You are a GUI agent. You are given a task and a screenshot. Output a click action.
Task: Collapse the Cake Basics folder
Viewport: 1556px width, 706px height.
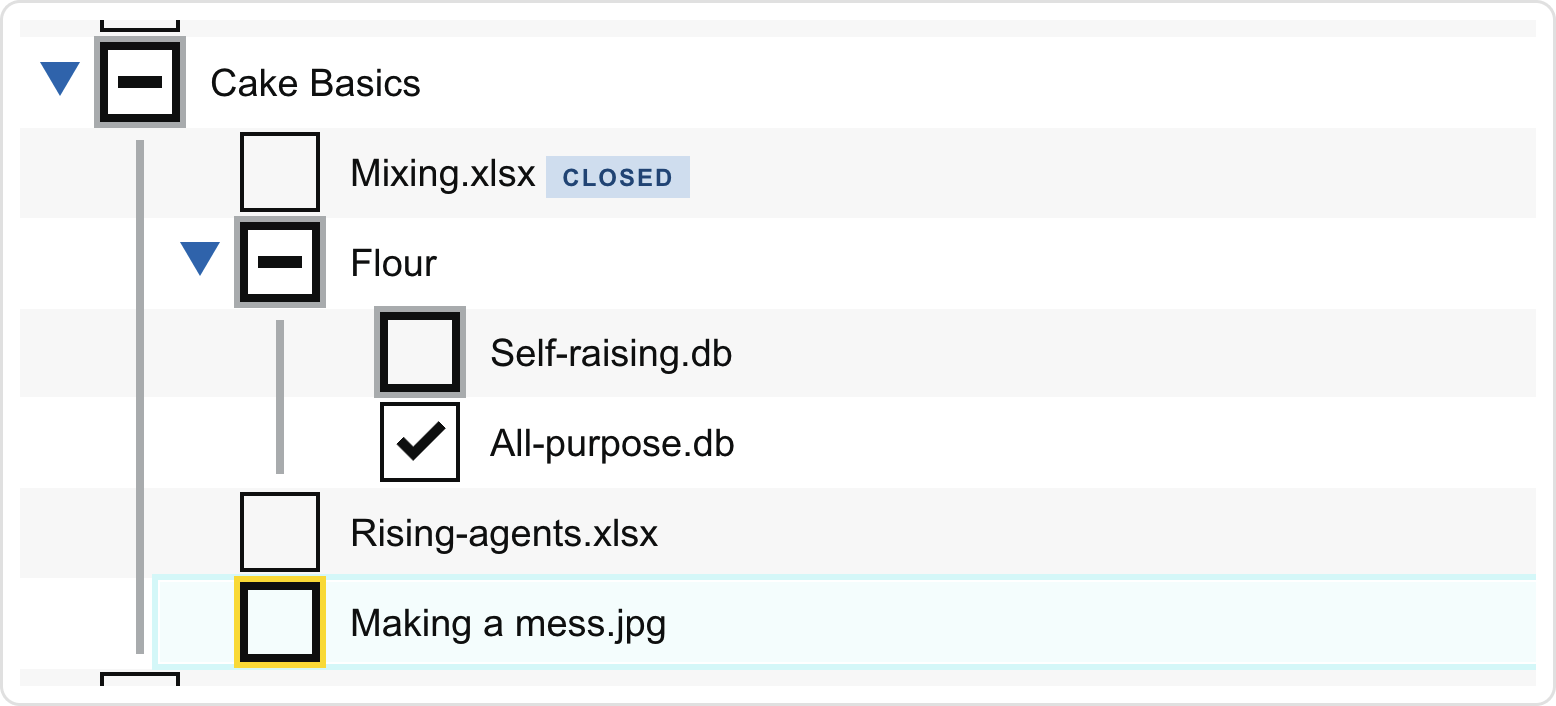(60, 79)
